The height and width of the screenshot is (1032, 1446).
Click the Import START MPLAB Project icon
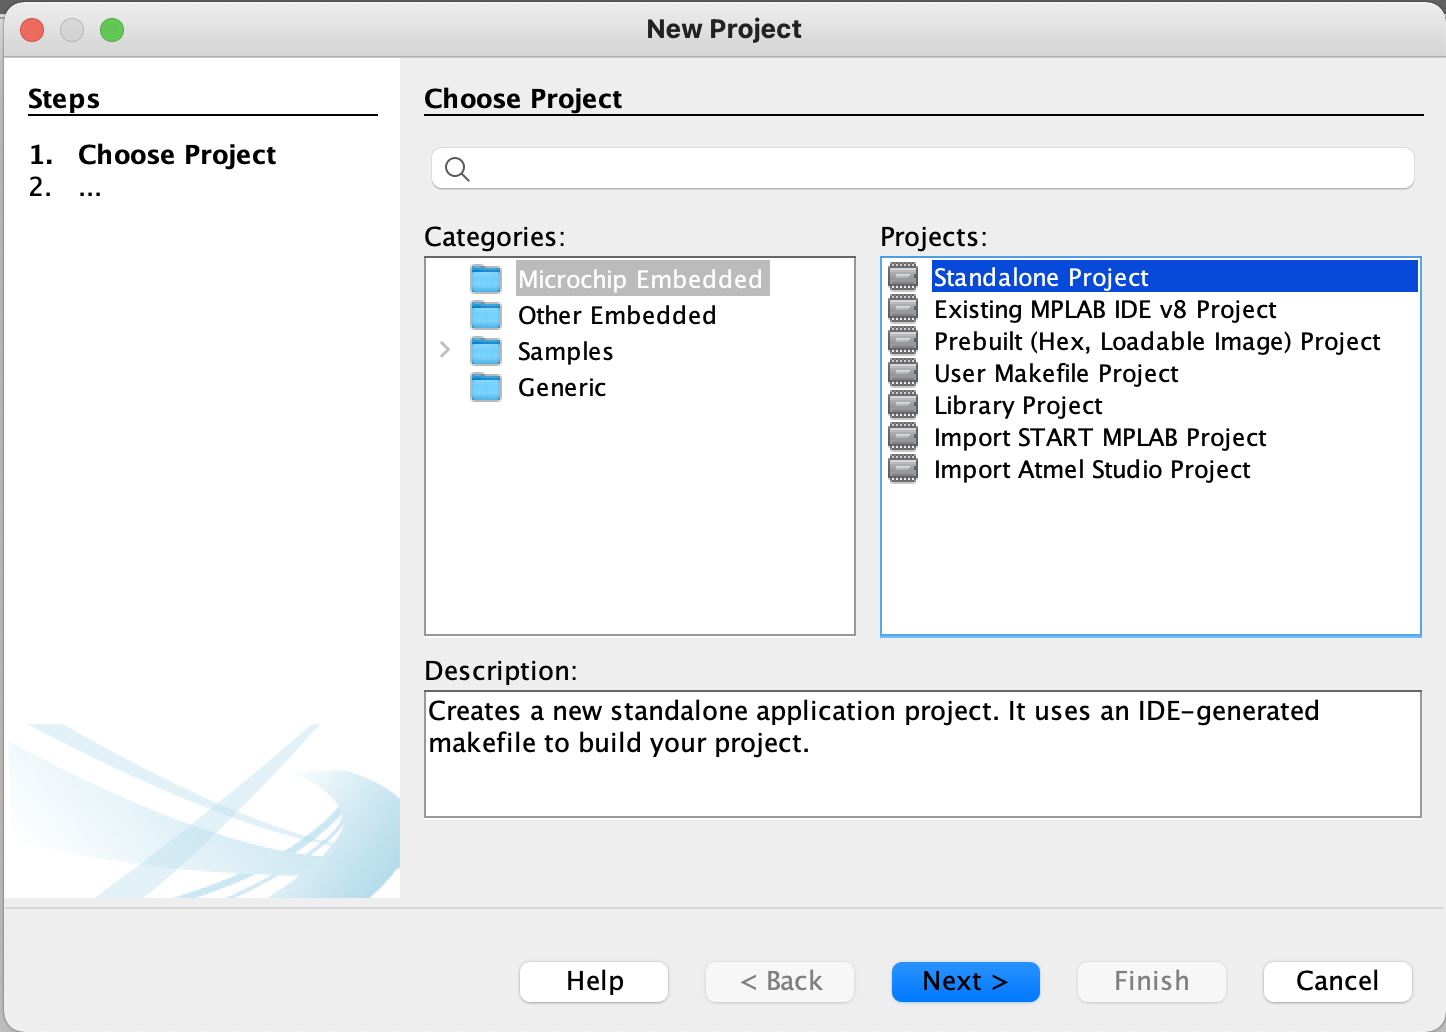[903, 437]
